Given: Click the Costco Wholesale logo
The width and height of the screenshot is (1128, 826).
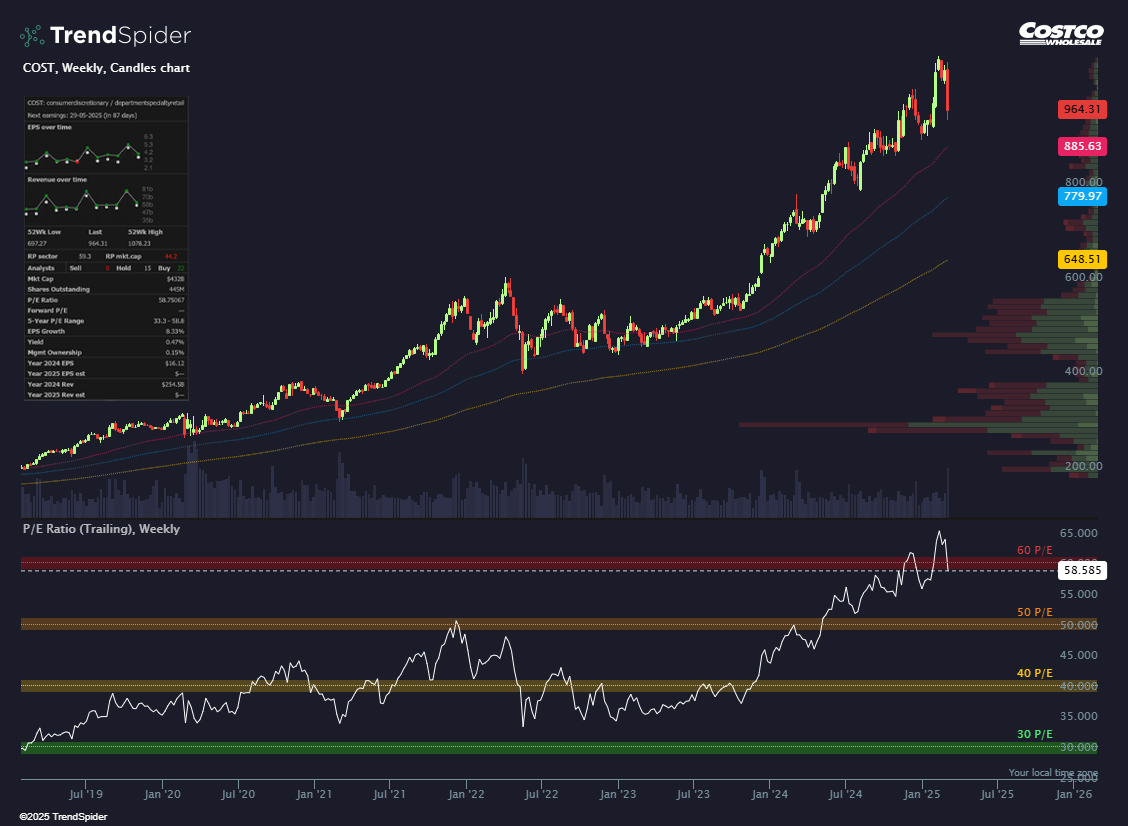Looking at the screenshot, I should pyautogui.click(x=1061, y=34).
